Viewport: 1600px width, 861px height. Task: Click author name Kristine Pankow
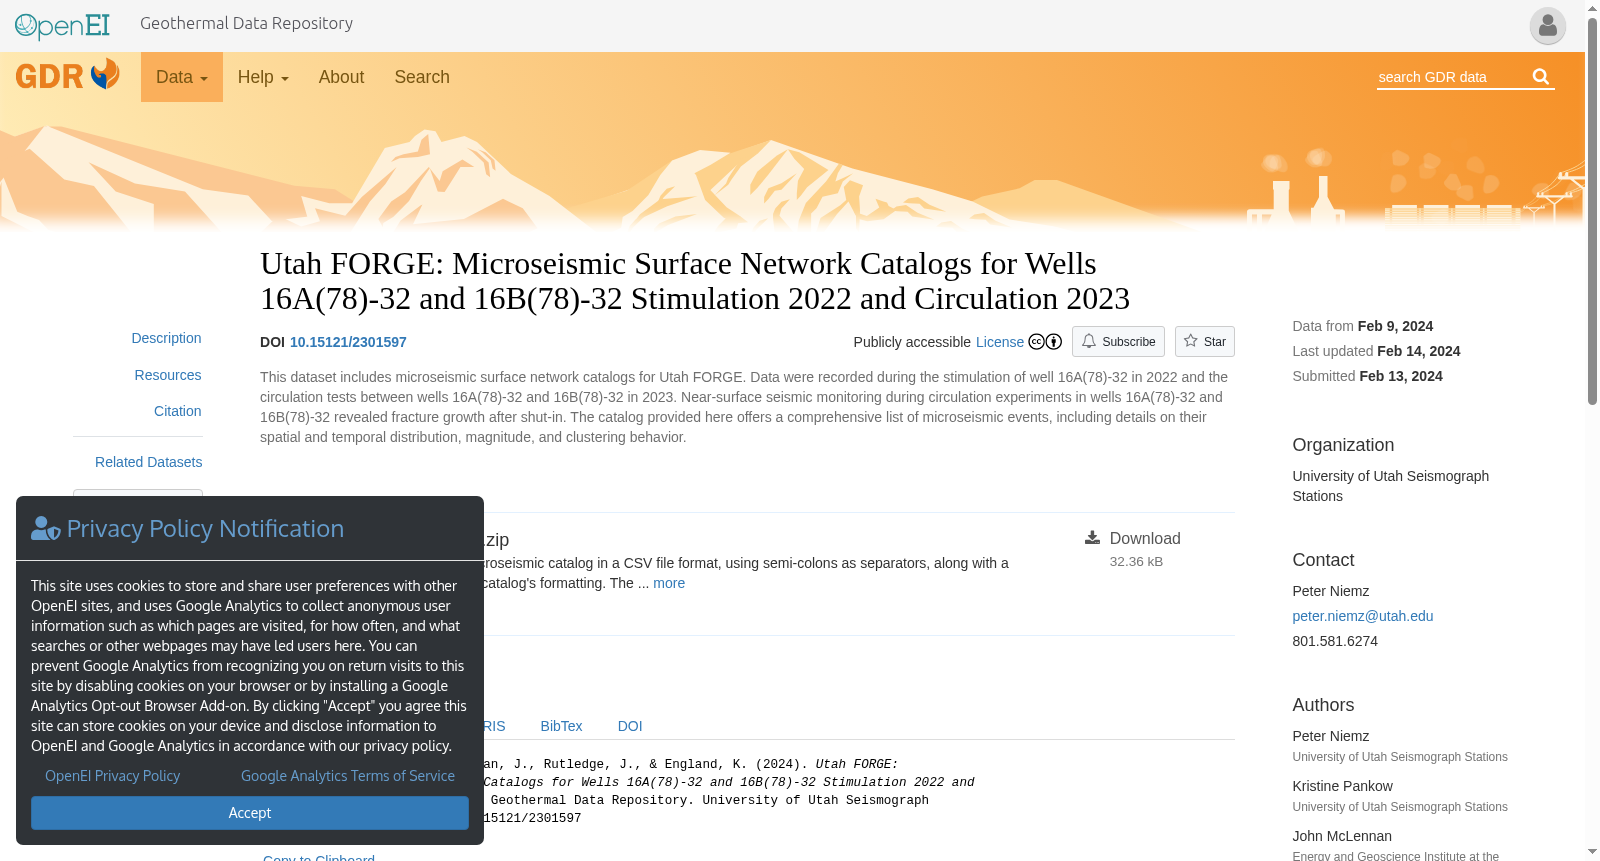tap(1342, 786)
